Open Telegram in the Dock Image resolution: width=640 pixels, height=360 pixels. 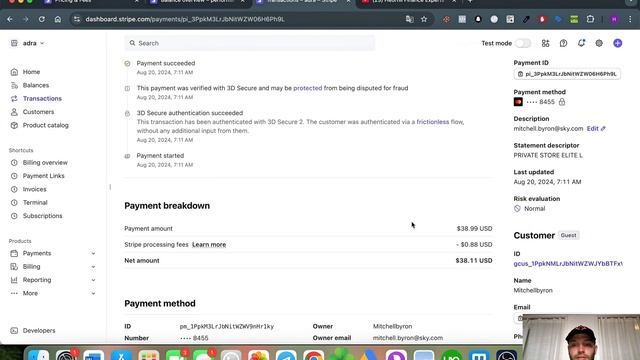tap(286, 355)
